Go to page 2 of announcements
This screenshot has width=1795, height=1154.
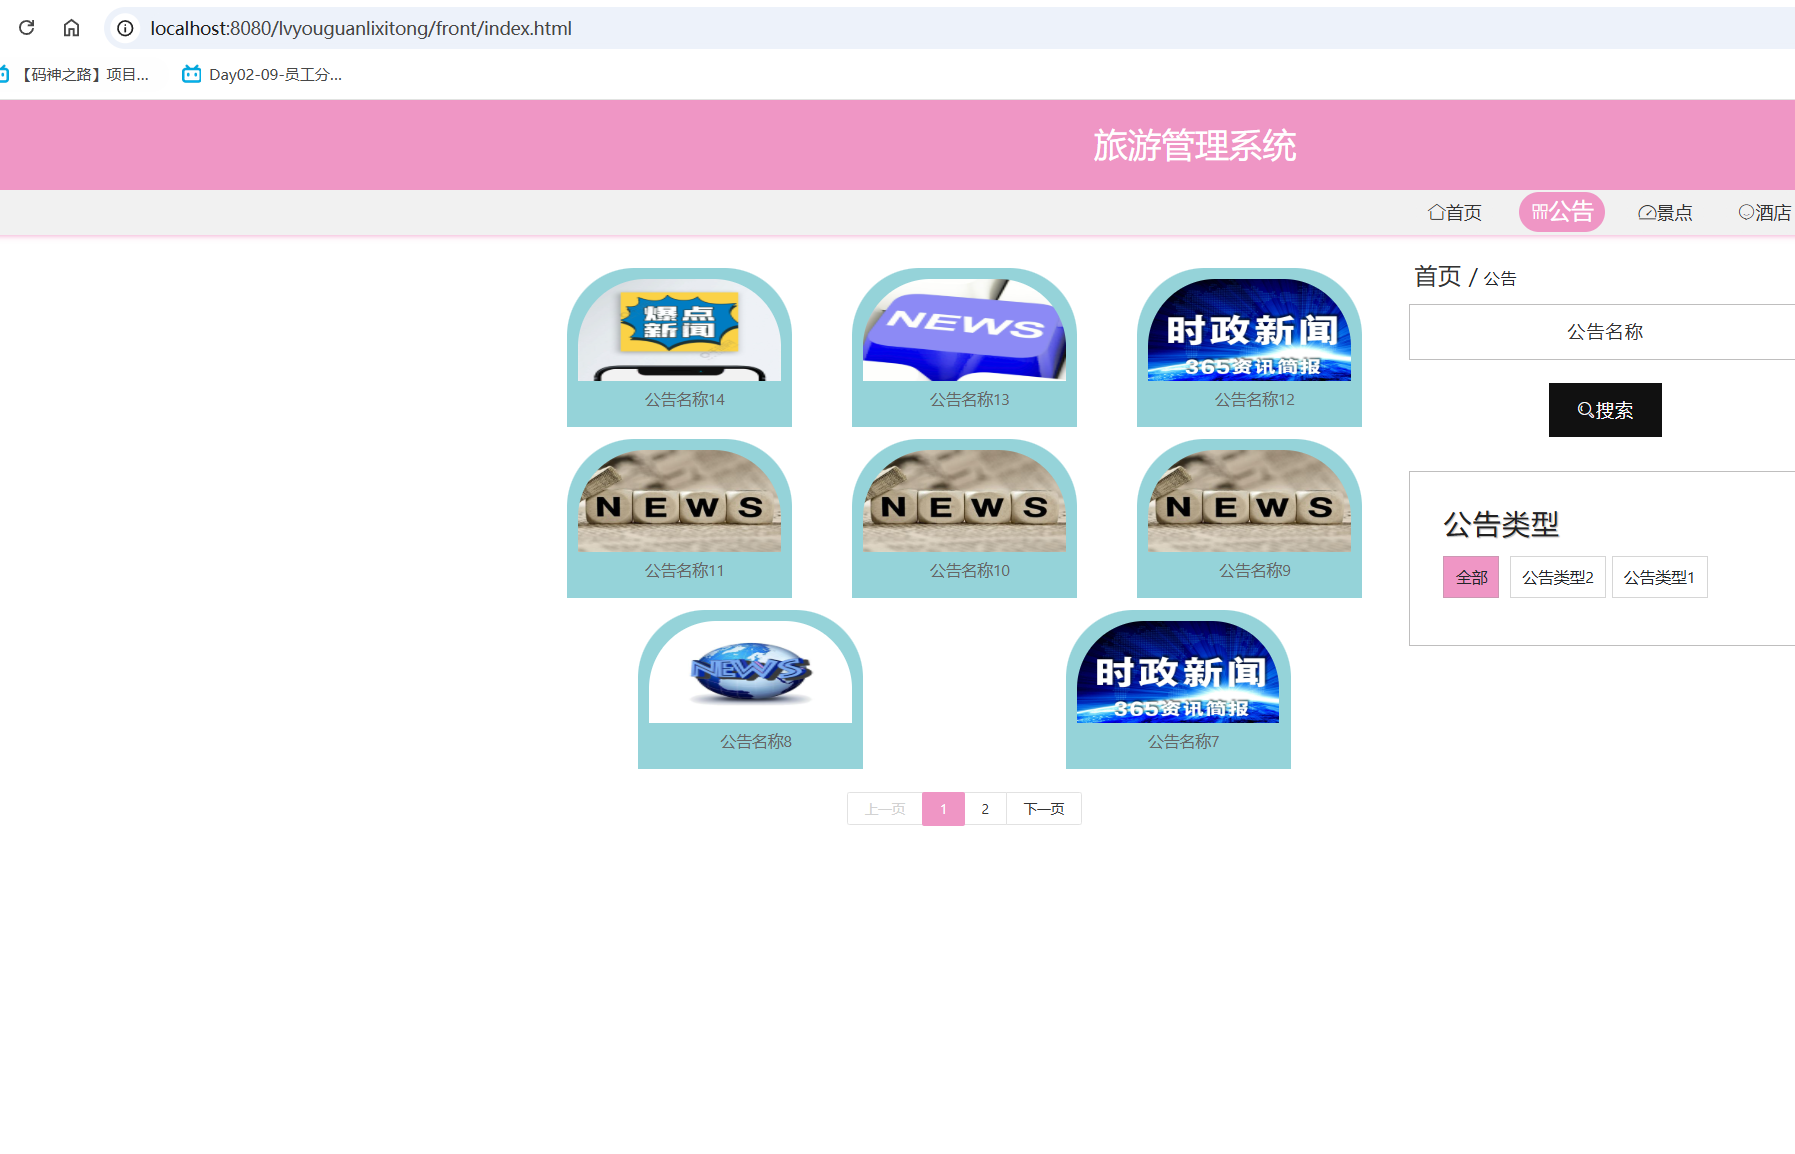(x=985, y=809)
